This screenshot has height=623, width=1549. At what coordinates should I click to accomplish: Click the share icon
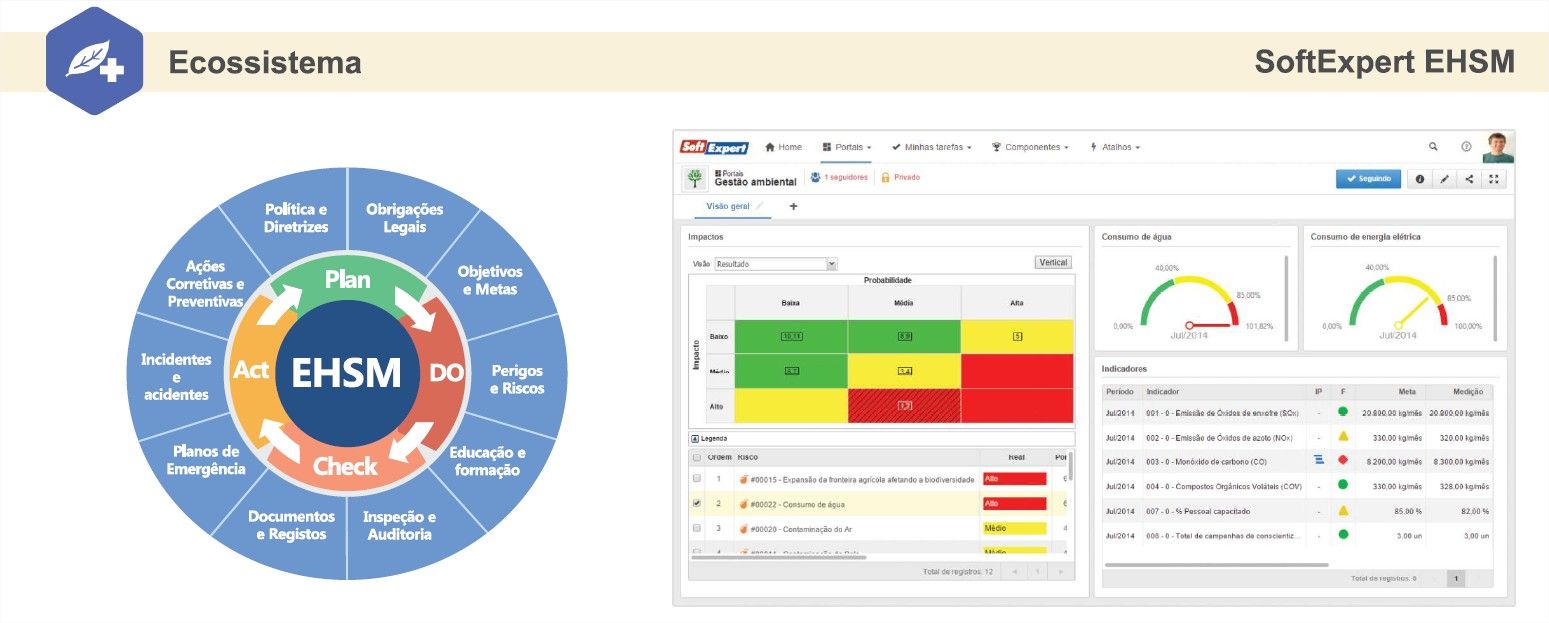click(1469, 179)
